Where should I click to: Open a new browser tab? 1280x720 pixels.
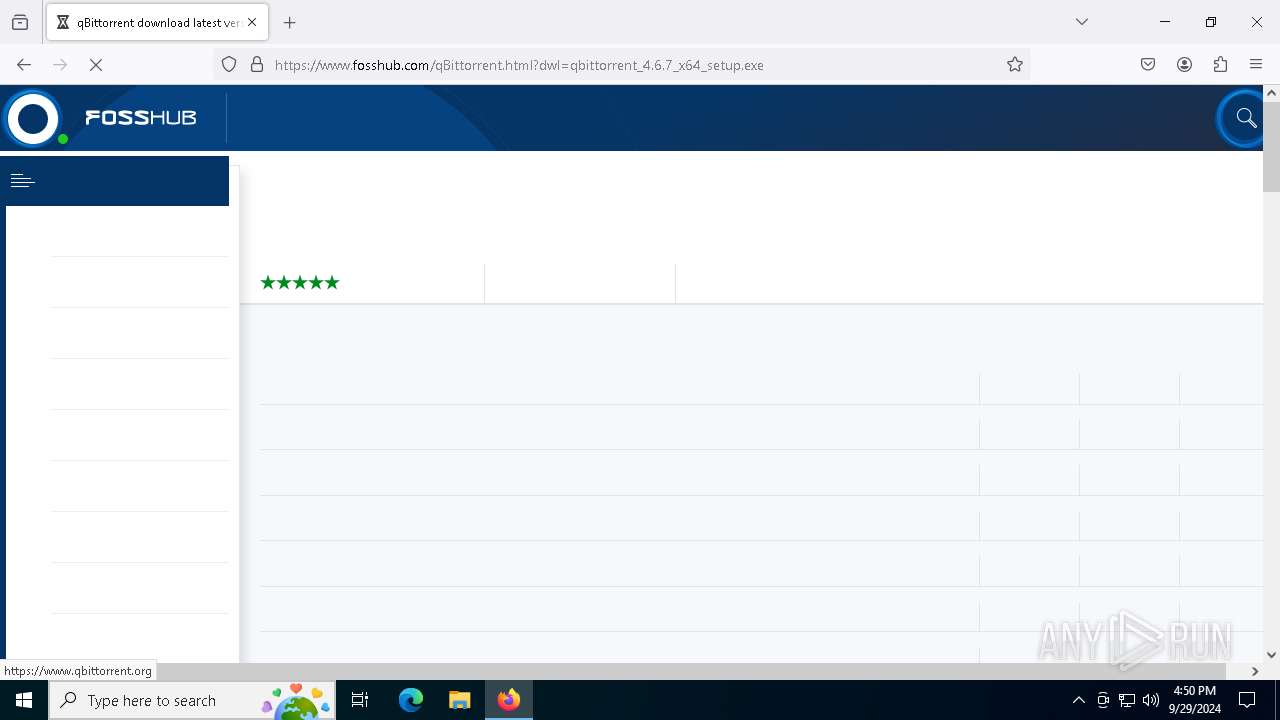(x=290, y=22)
